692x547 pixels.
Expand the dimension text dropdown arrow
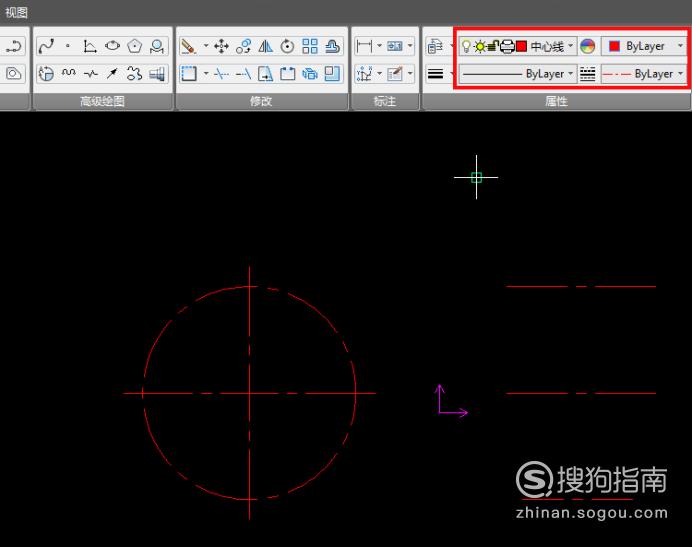(410, 46)
